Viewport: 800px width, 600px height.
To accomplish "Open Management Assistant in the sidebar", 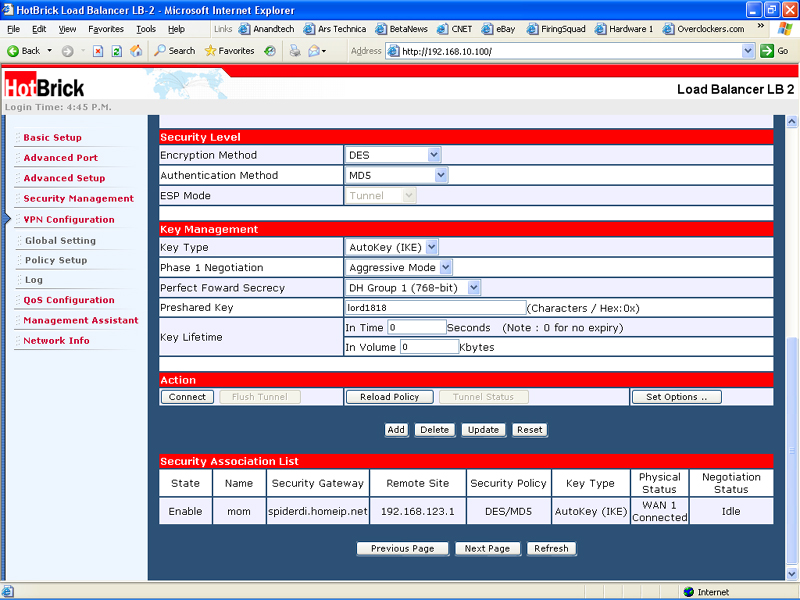I will 81,320.
